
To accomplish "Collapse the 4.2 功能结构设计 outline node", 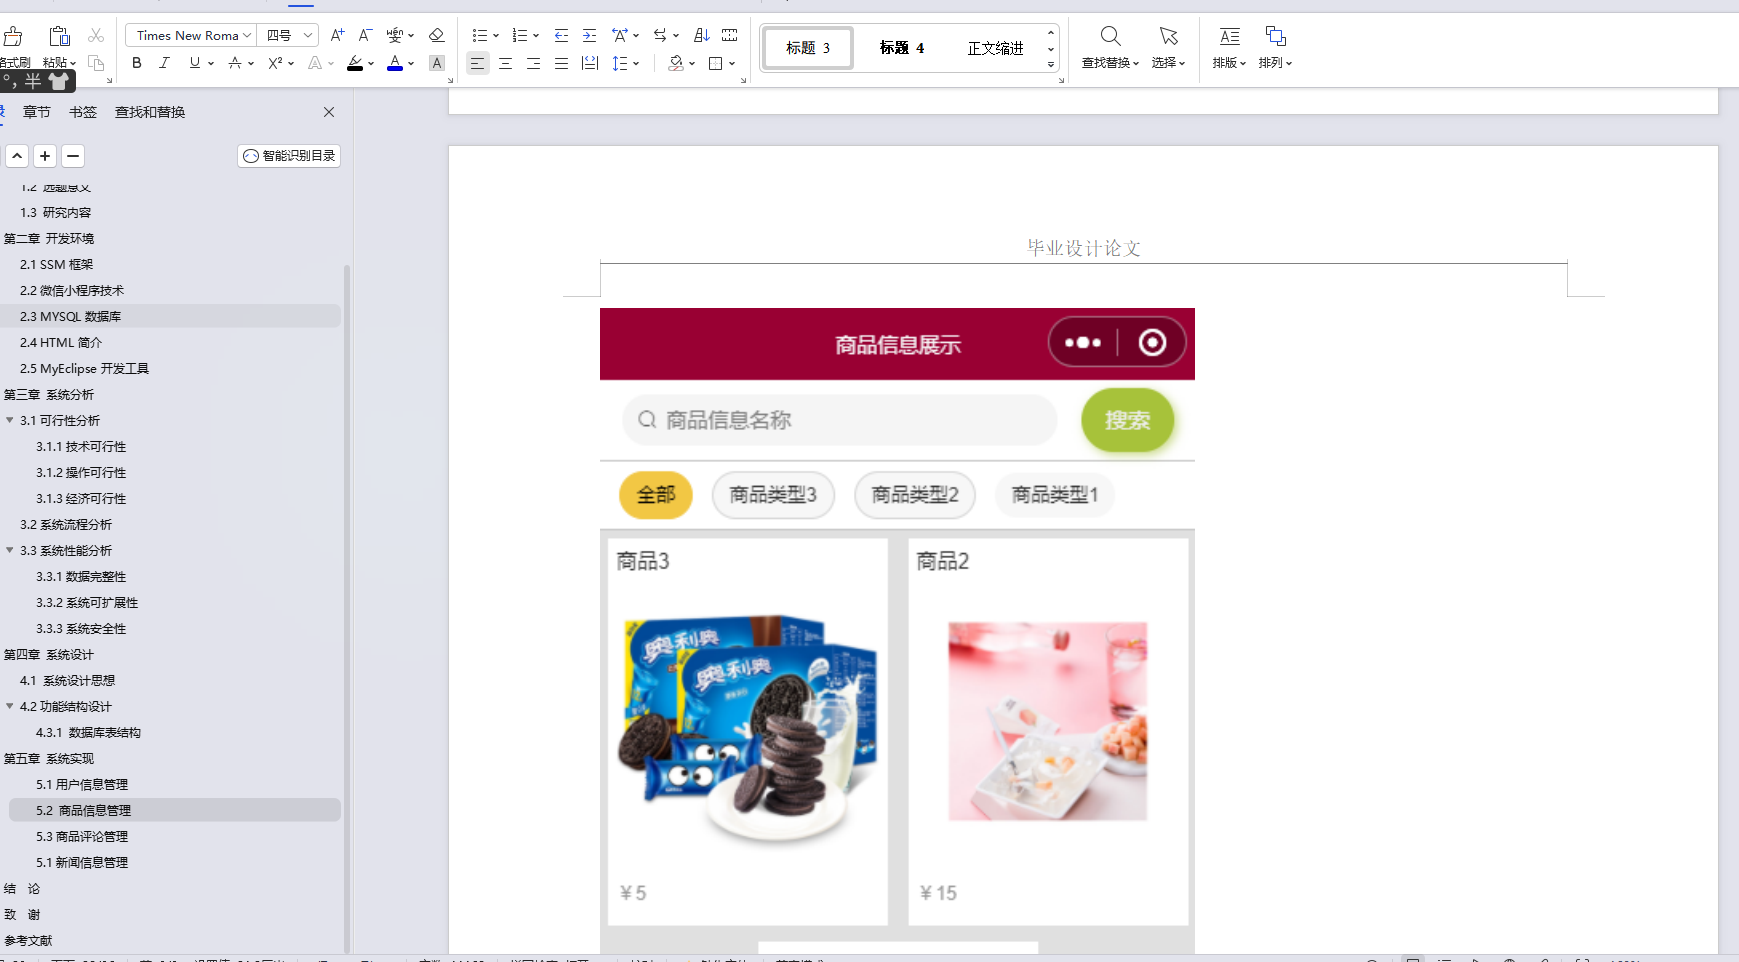I will click(x=10, y=706).
